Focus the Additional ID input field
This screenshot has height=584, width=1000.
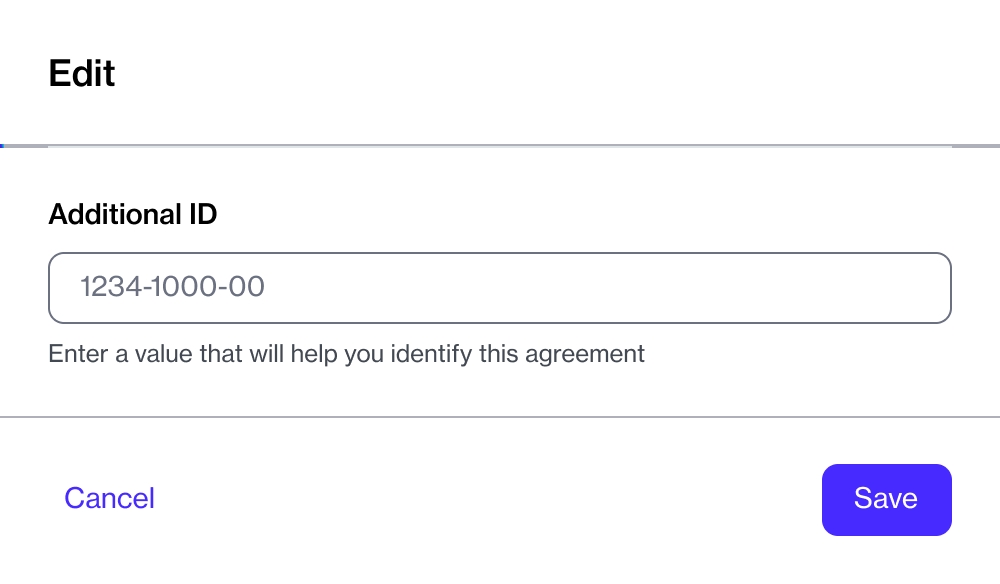tap(499, 288)
